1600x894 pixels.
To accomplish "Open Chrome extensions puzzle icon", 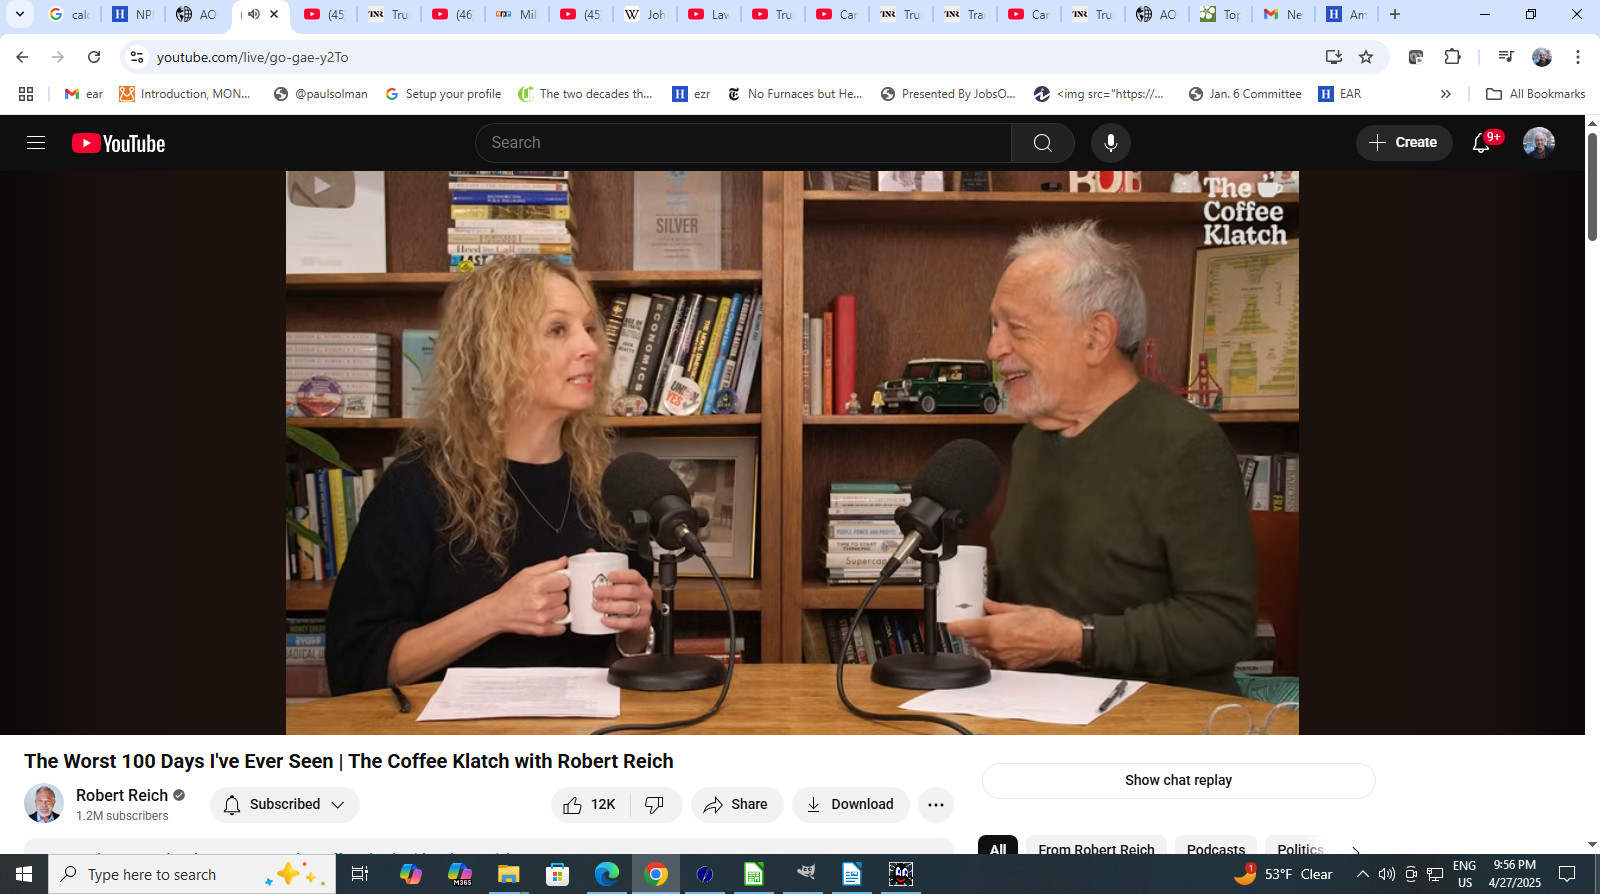I will tap(1452, 57).
